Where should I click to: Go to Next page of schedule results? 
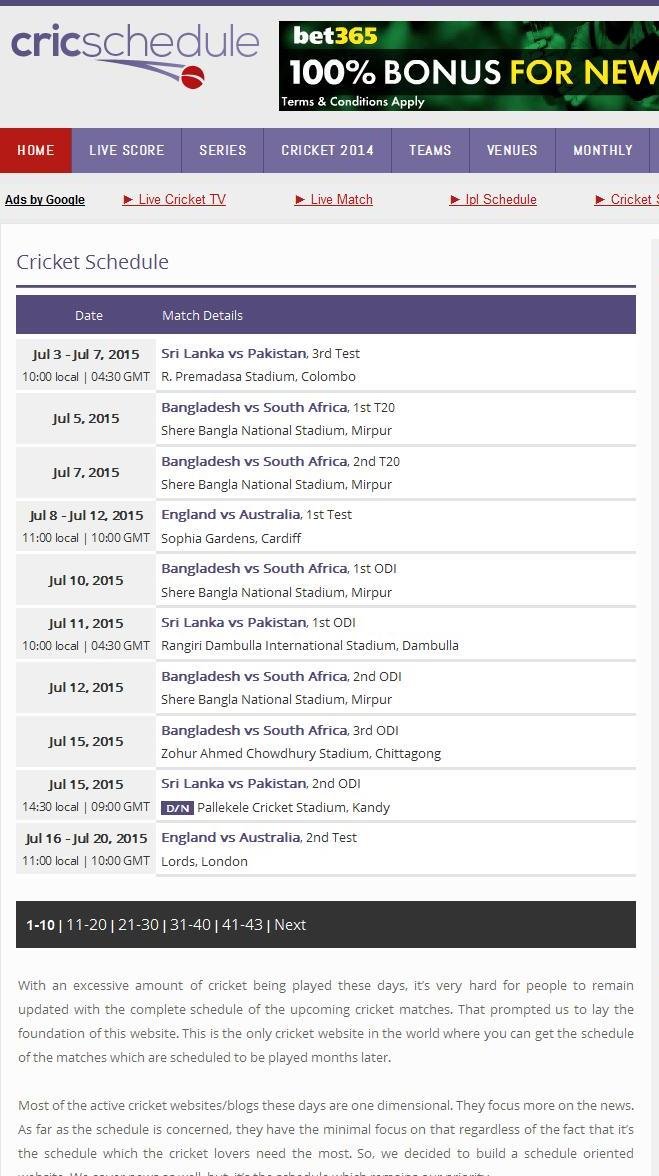pyautogui.click(x=290, y=924)
